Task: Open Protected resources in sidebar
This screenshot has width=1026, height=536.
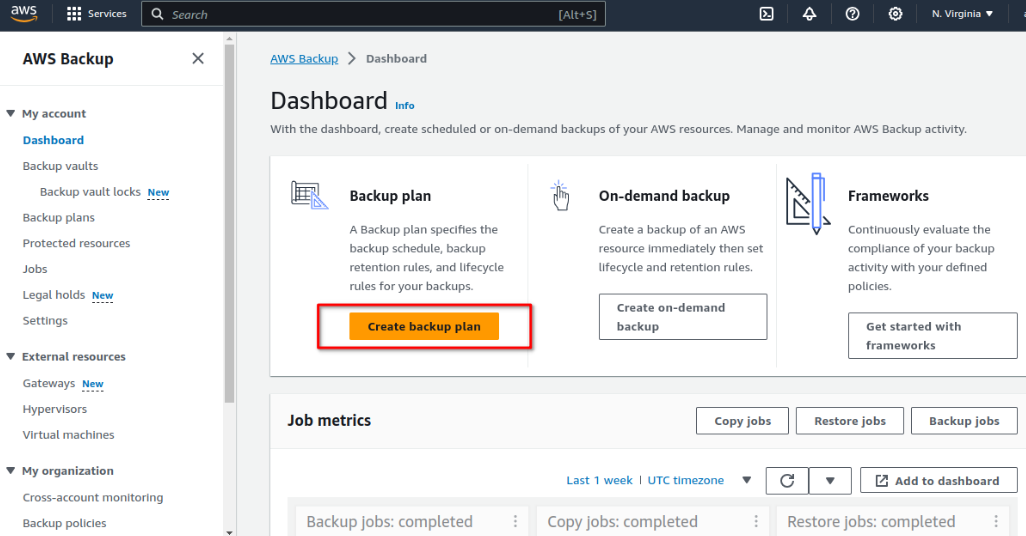Action: coord(77,243)
